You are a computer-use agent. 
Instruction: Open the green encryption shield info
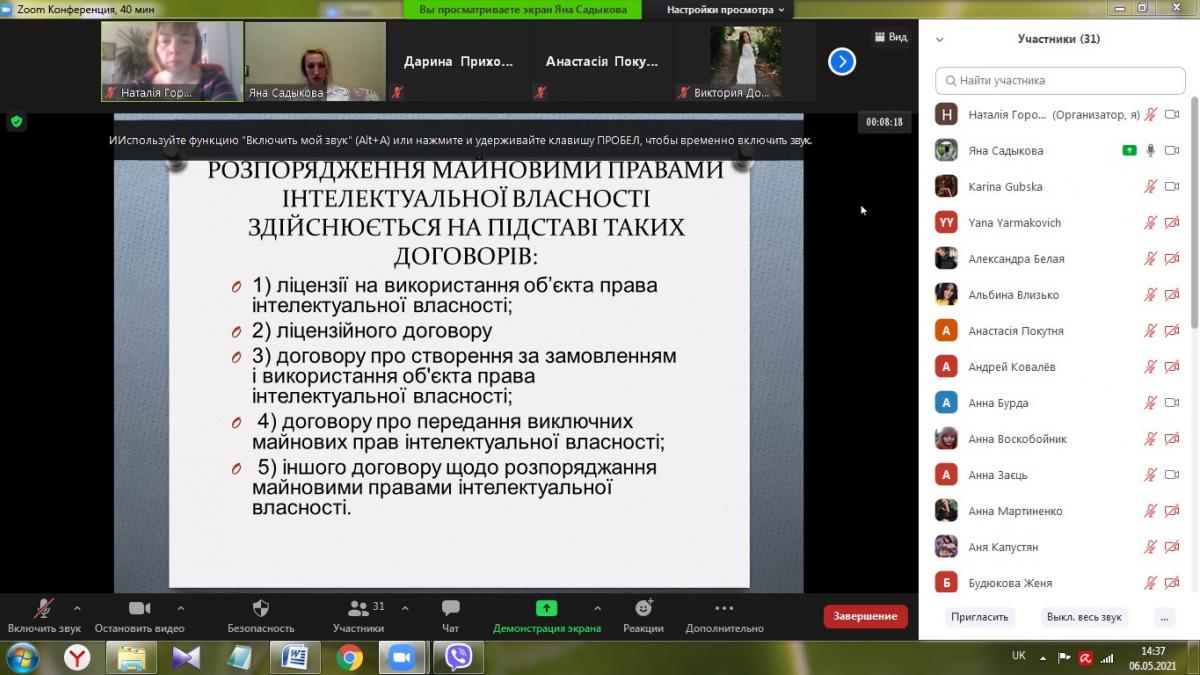click(x=16, y=122)
